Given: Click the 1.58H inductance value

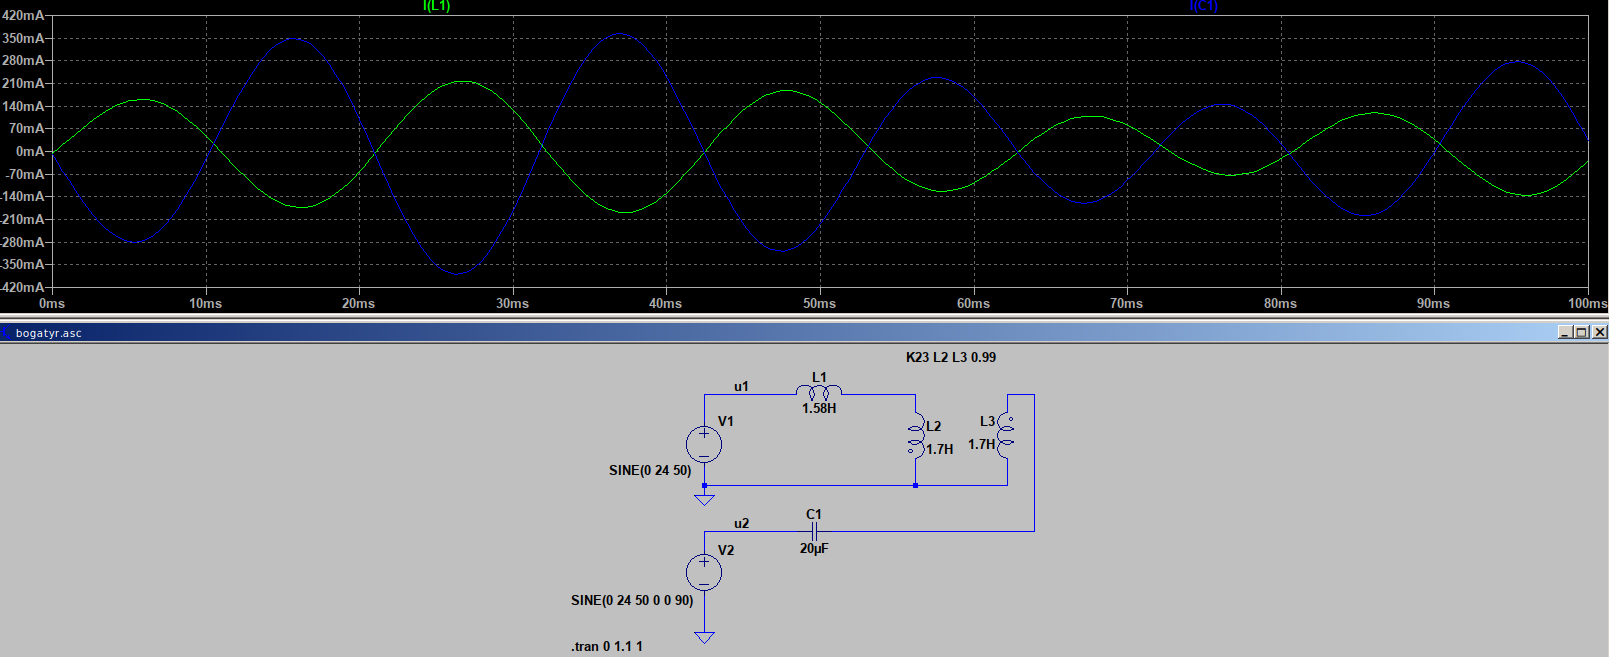Looking at the screenshot, I should point(819,408).
